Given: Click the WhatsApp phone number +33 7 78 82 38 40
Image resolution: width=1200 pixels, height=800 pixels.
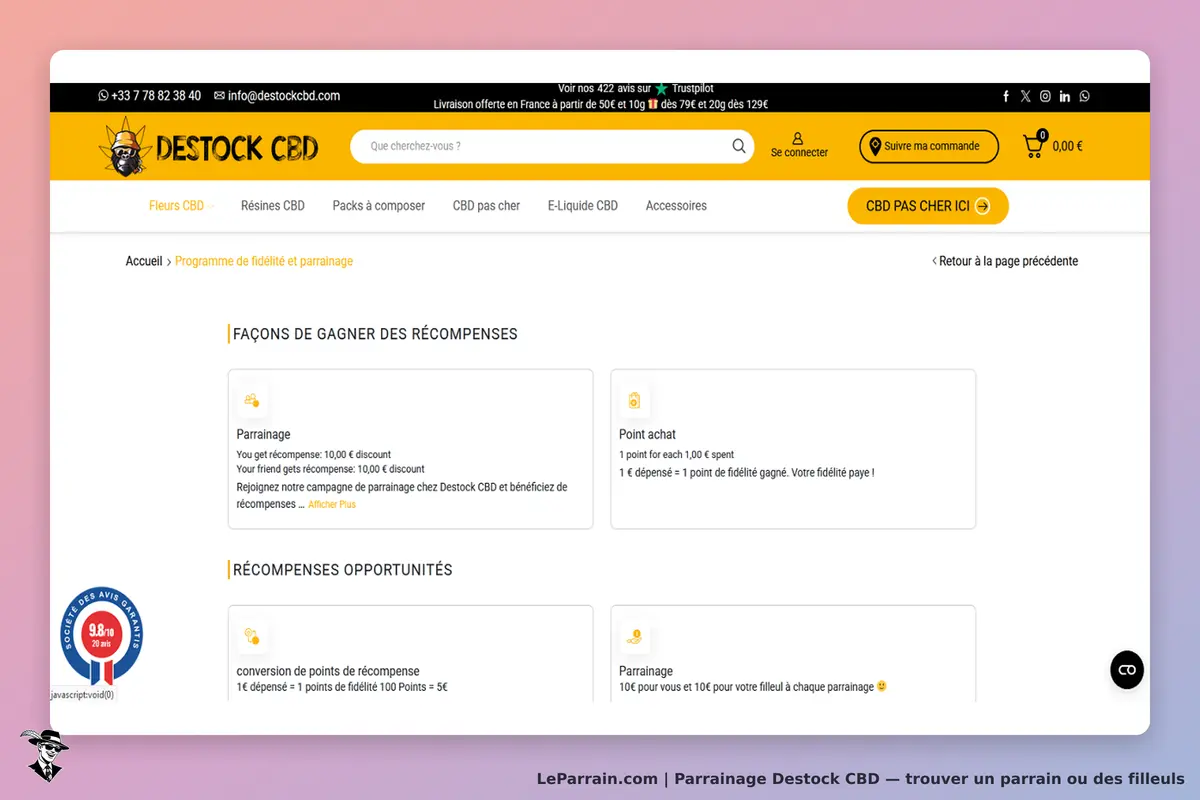Looking at the screenshot, I should point(149,96).
